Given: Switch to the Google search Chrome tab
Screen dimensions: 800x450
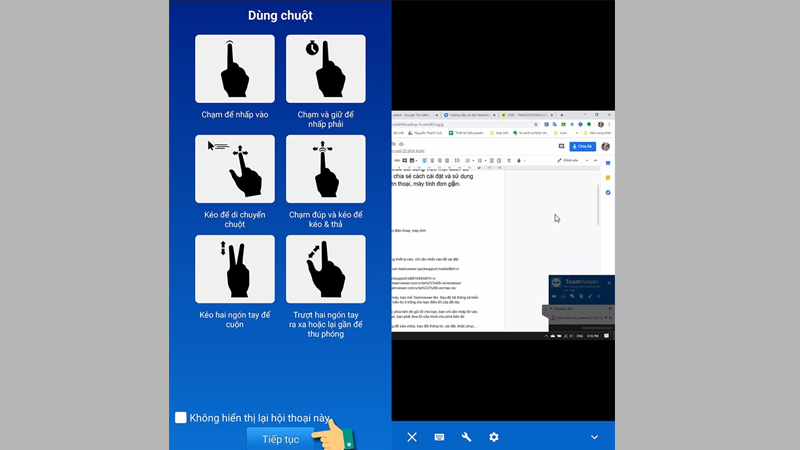Looking at the screenshot, I should (414, 115).
